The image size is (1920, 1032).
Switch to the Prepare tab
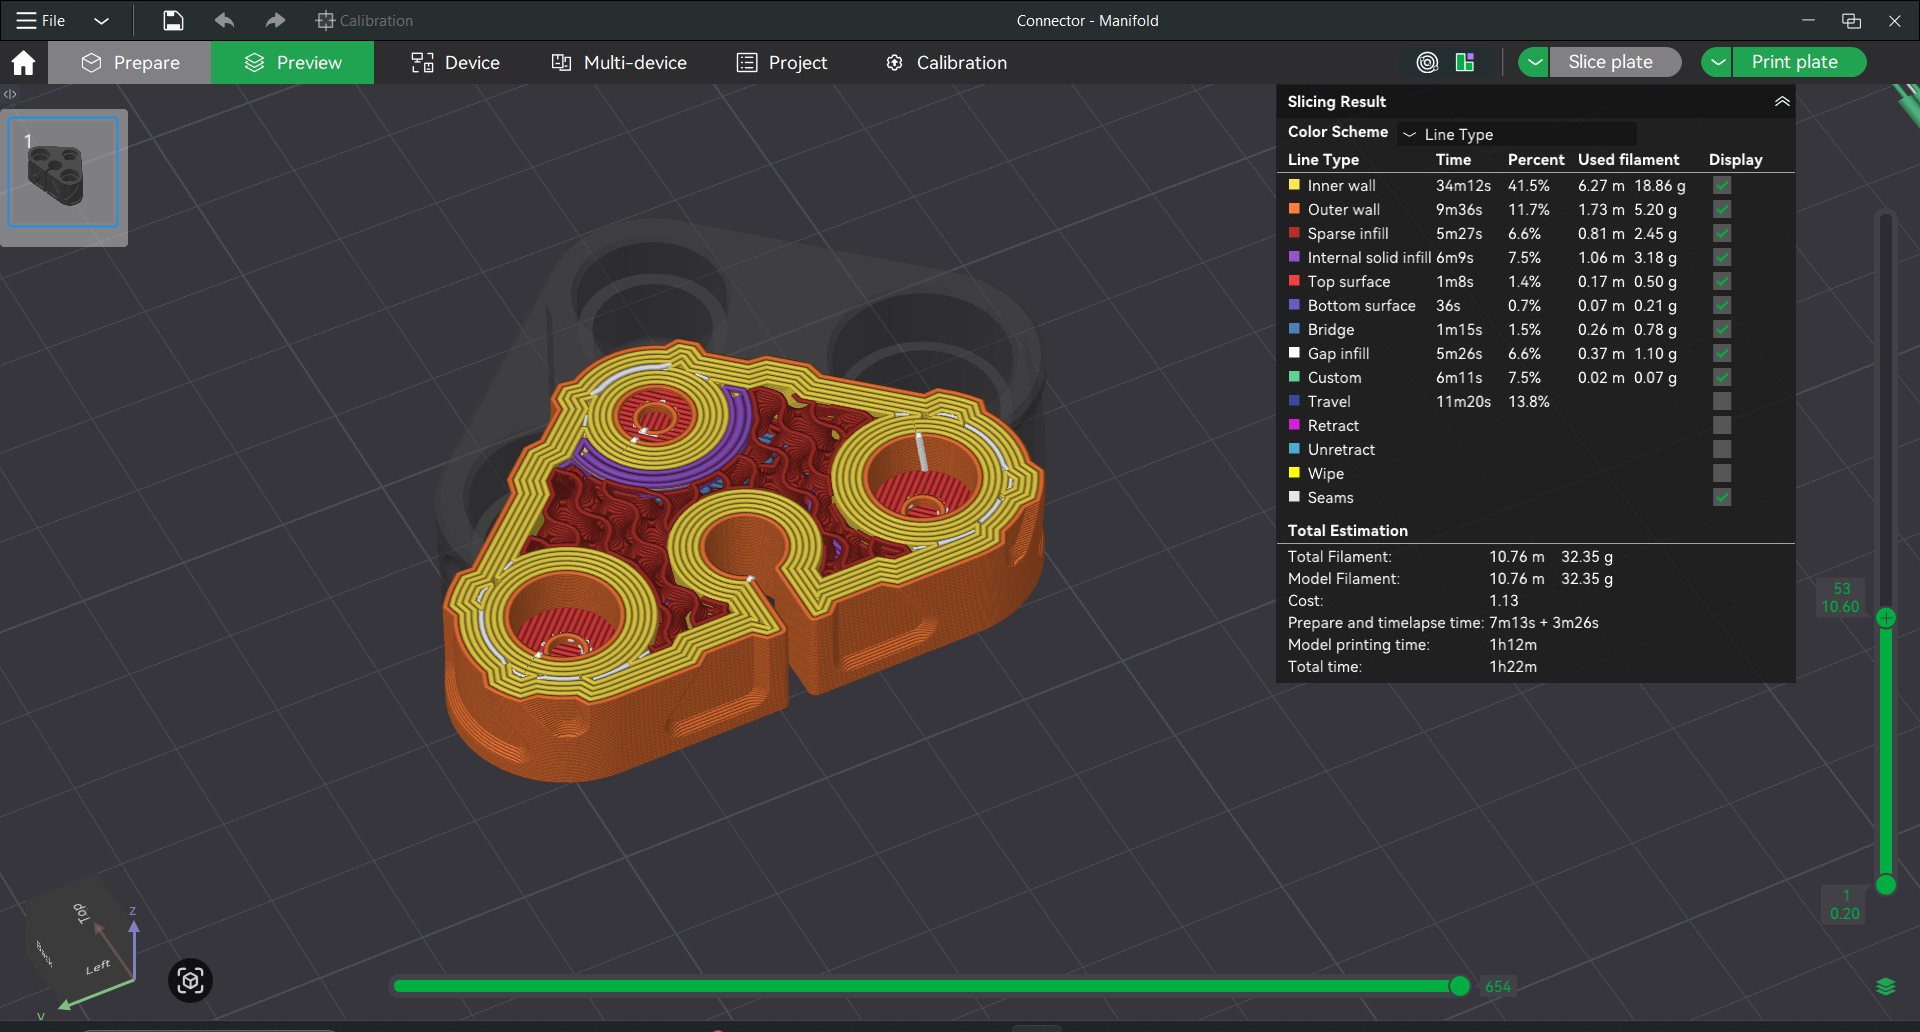[130, 63]
